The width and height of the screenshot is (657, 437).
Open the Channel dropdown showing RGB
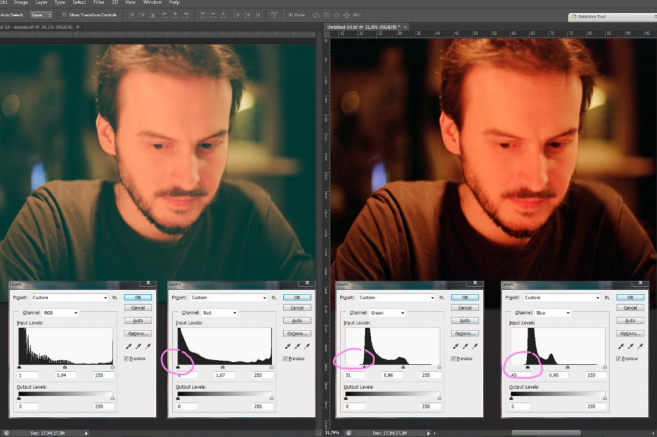pos(60,312)
